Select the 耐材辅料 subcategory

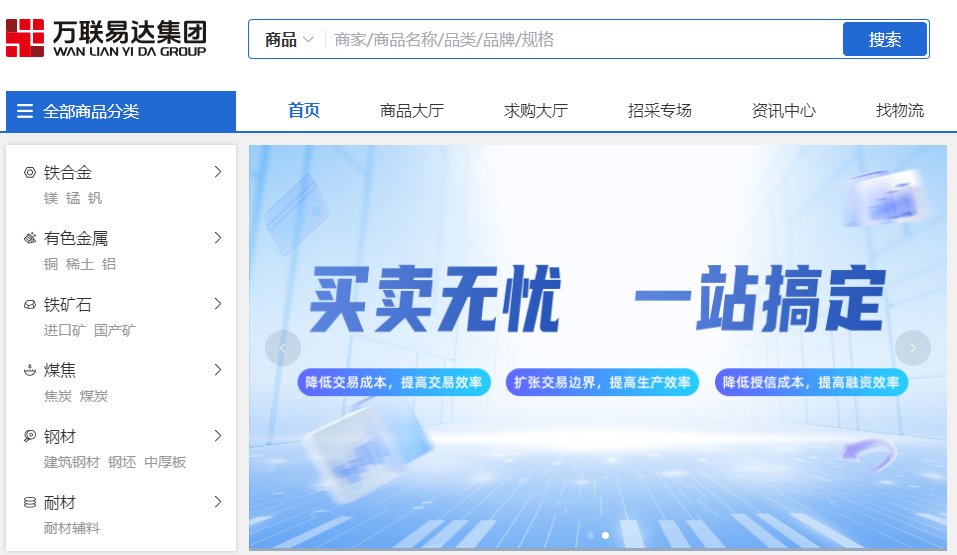(71, 528)
